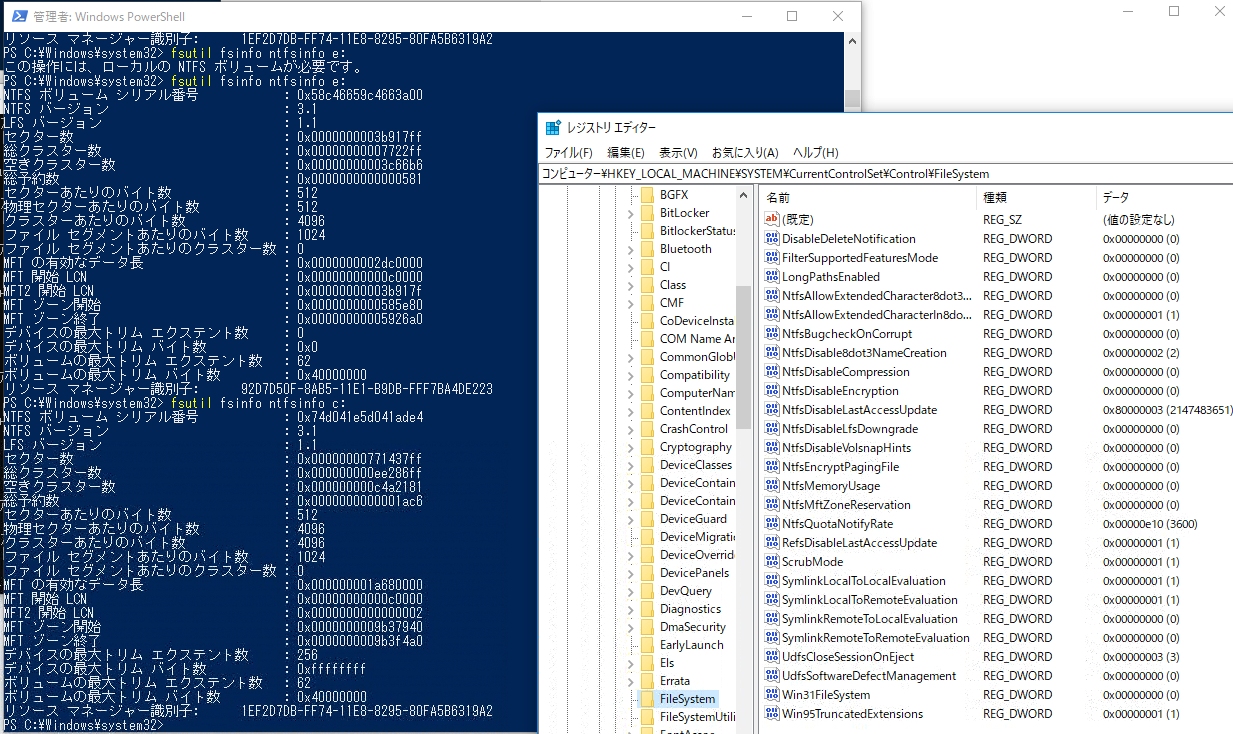Image resolution: width=1233 pixels, height=734 pixels.
Task: Click the Win95TruncatedExtensions value icon
Action: pyautogui.click(x=771, y=713)
